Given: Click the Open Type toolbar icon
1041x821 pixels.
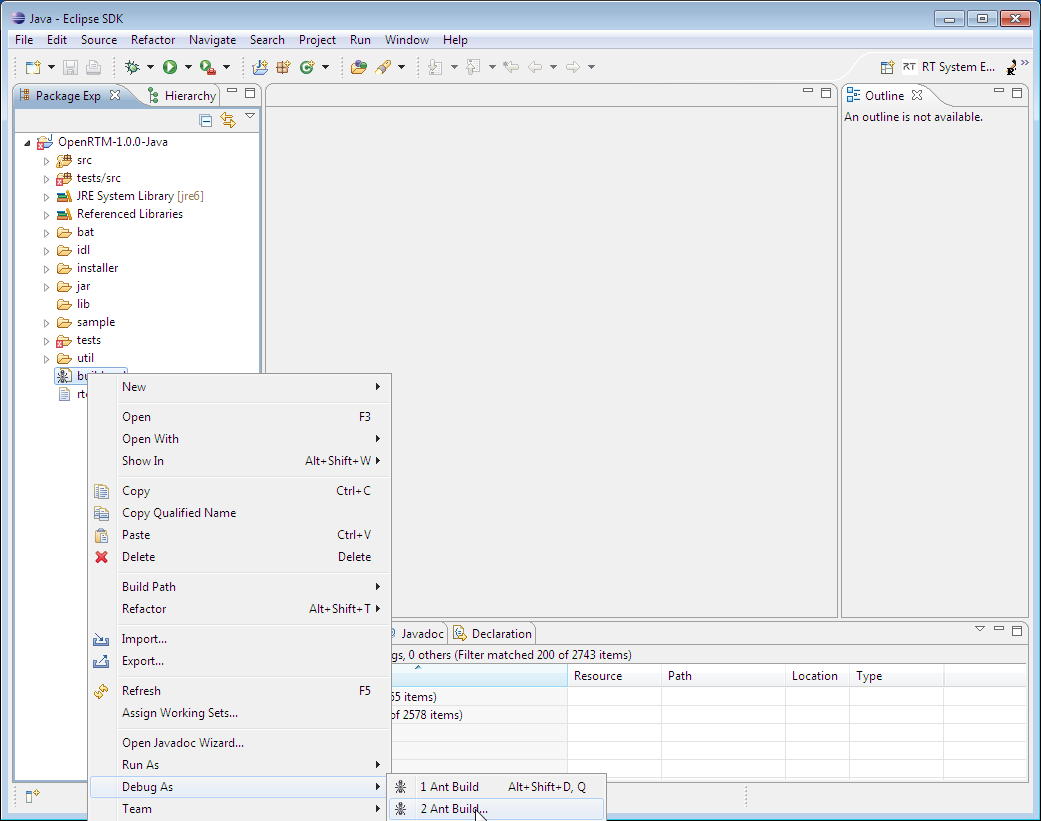Looking at the screenshot, I should pos(359,67).
